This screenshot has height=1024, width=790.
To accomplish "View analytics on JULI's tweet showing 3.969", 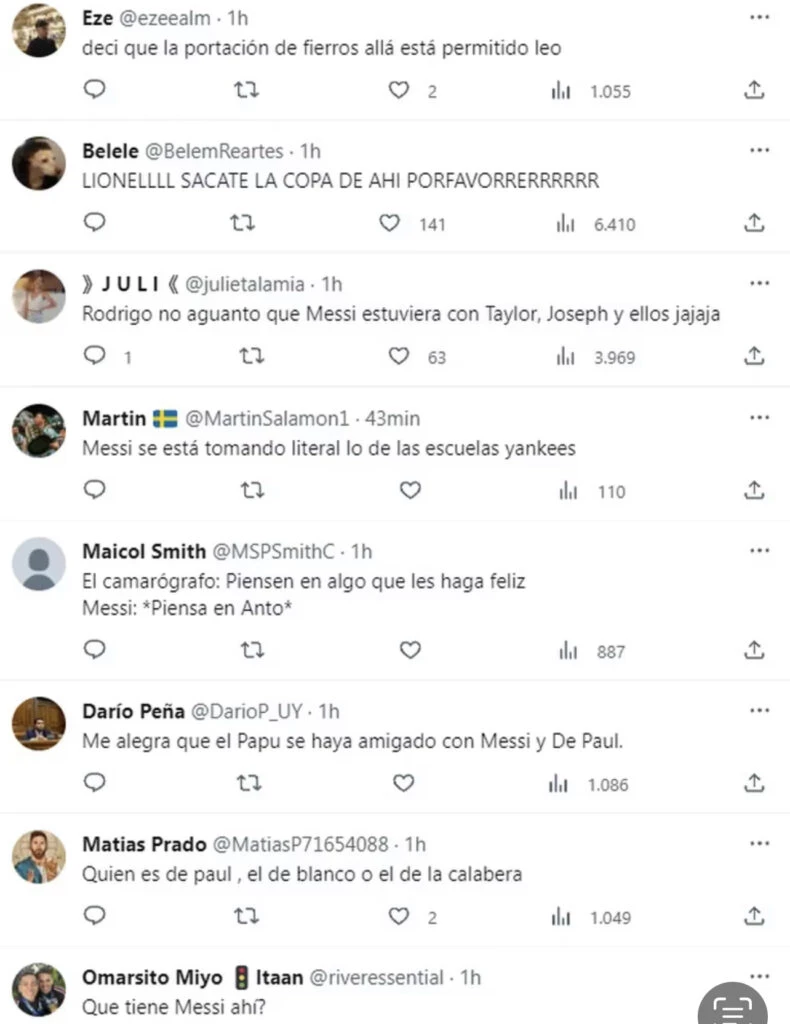I will click(x=567, y=357).
